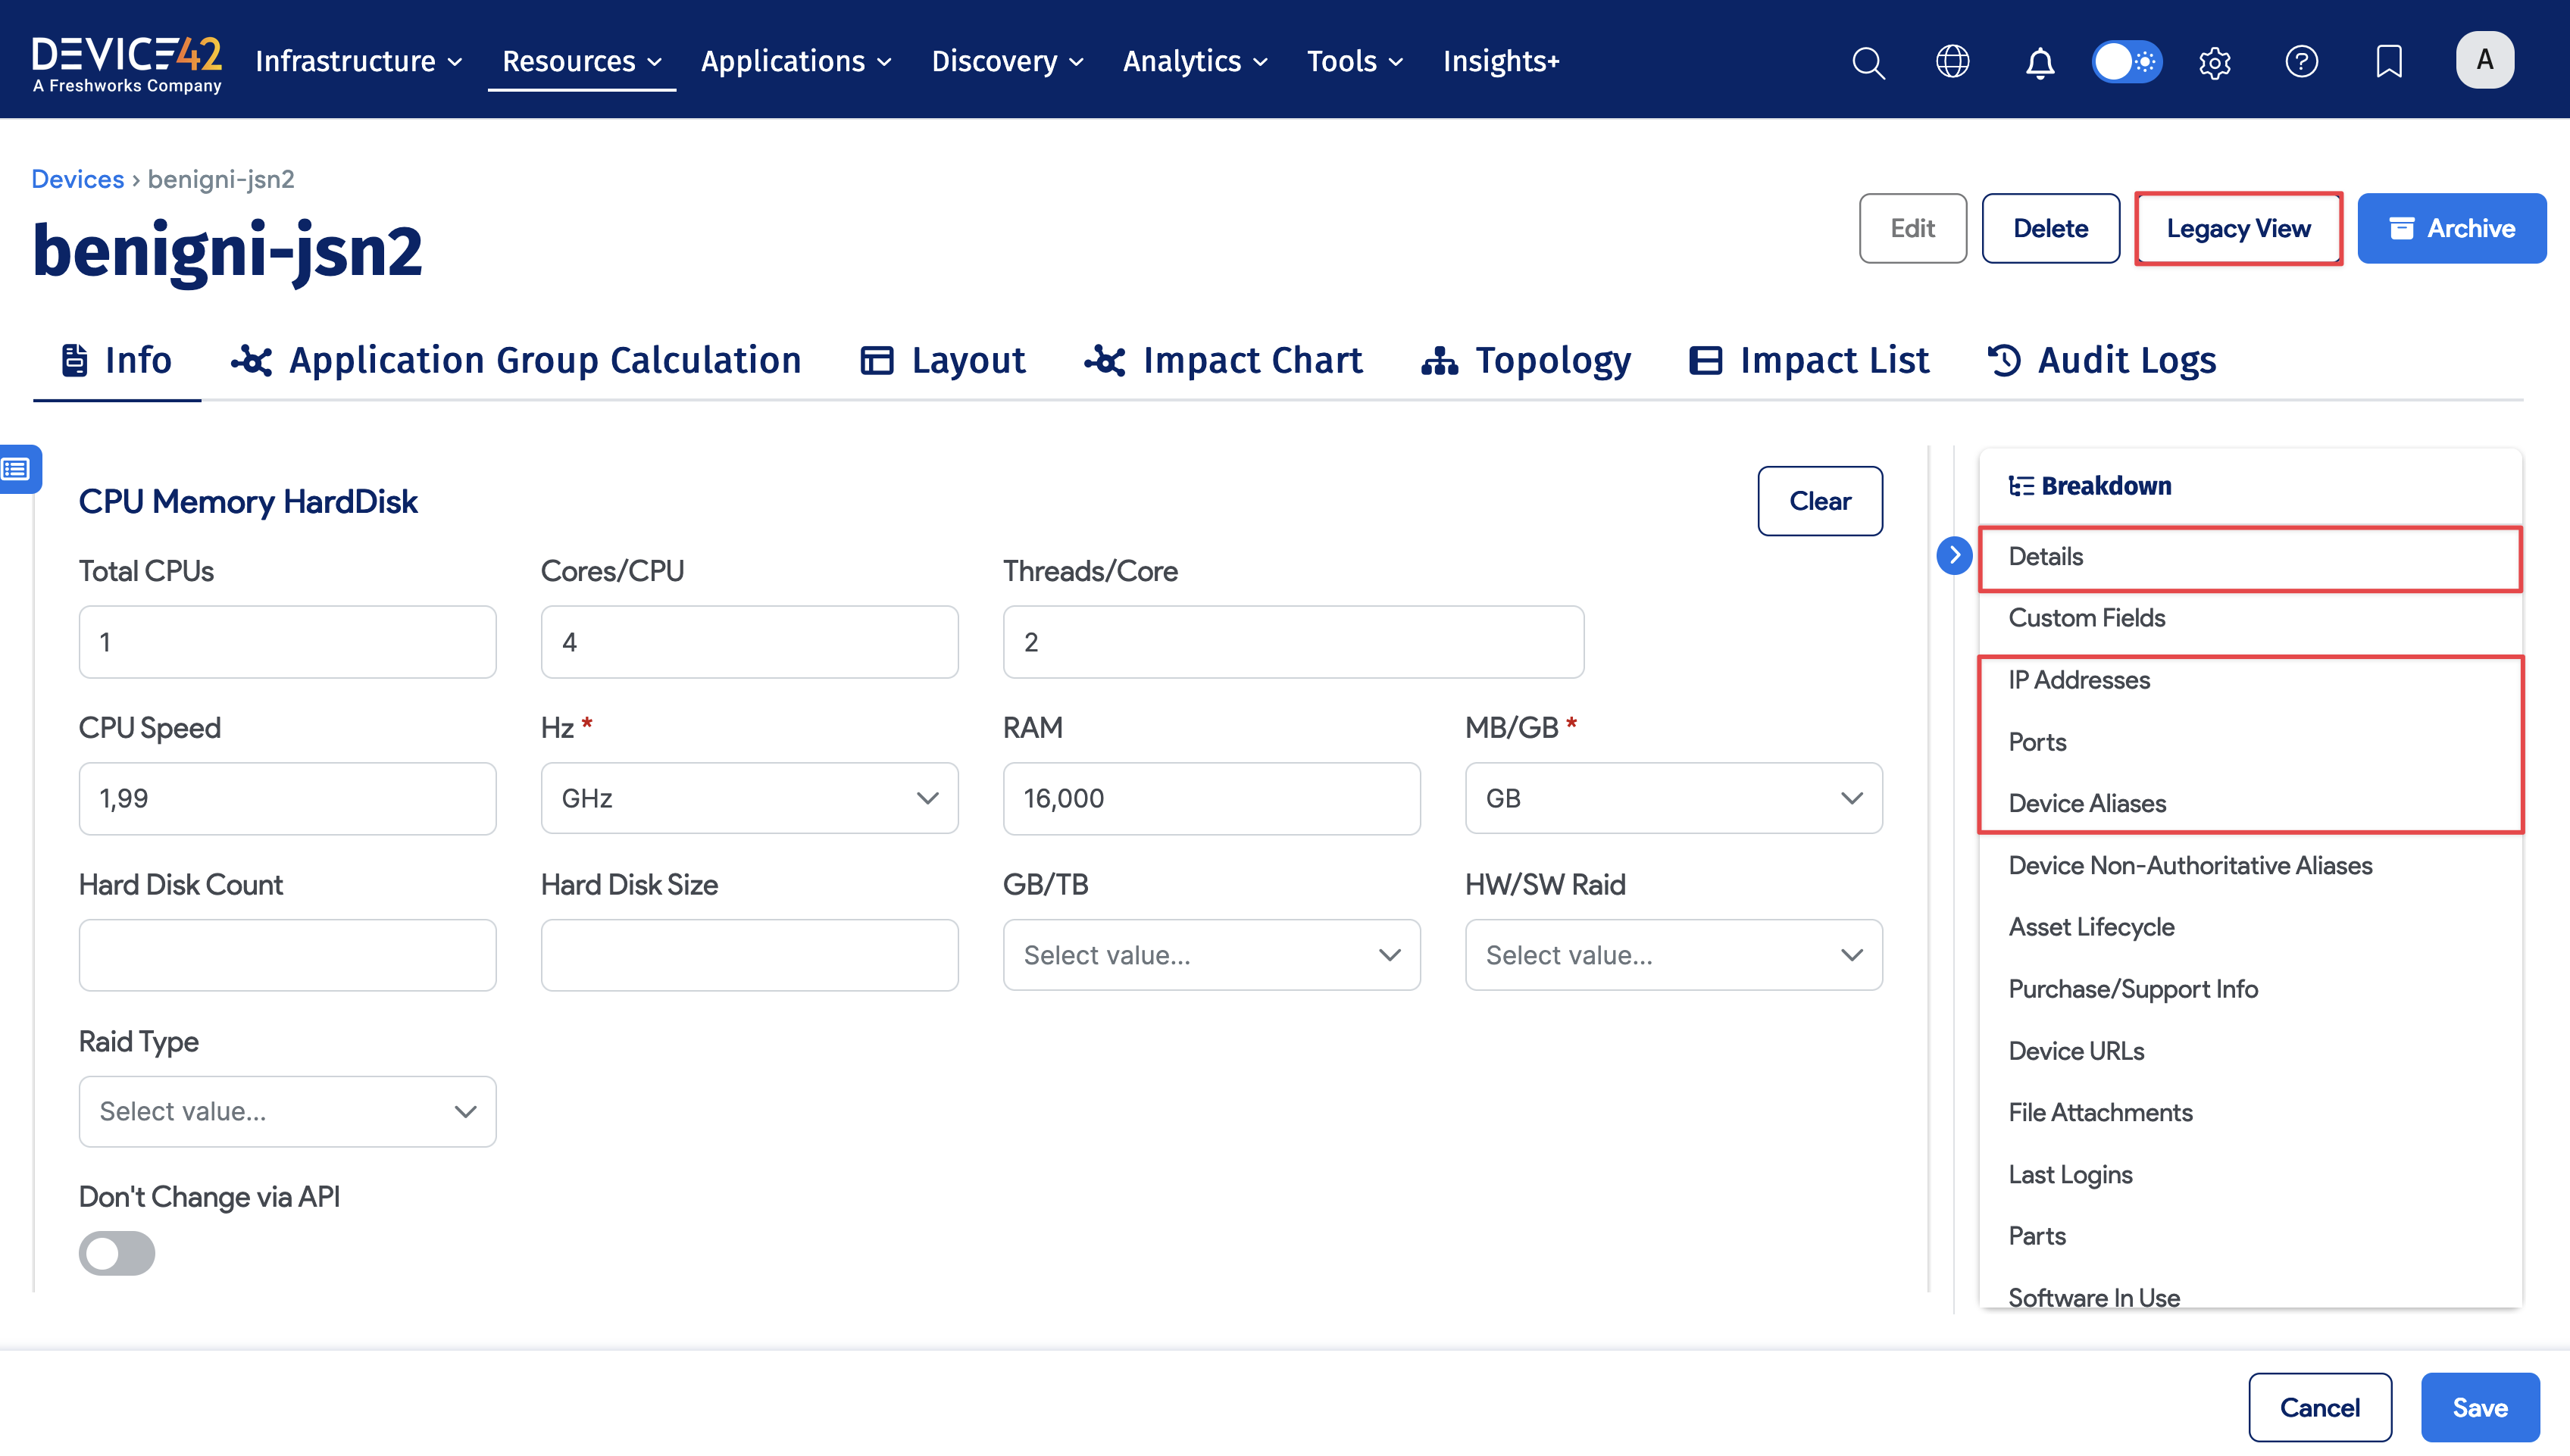Click the help question mark icon
This screenshot has height=1456, width=2570.
(2301, 62)
